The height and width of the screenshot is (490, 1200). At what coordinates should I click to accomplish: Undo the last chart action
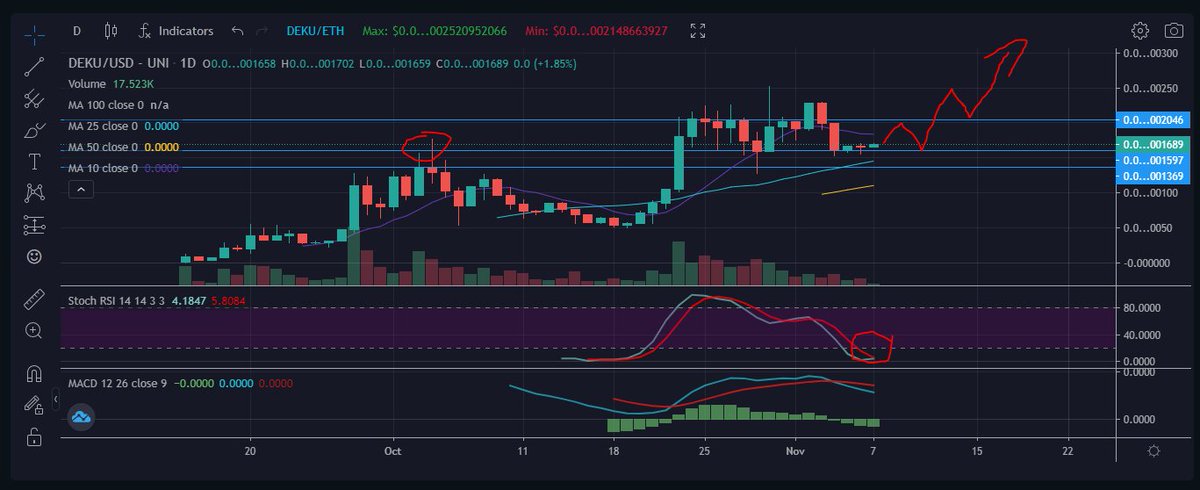tap(236, 31)
